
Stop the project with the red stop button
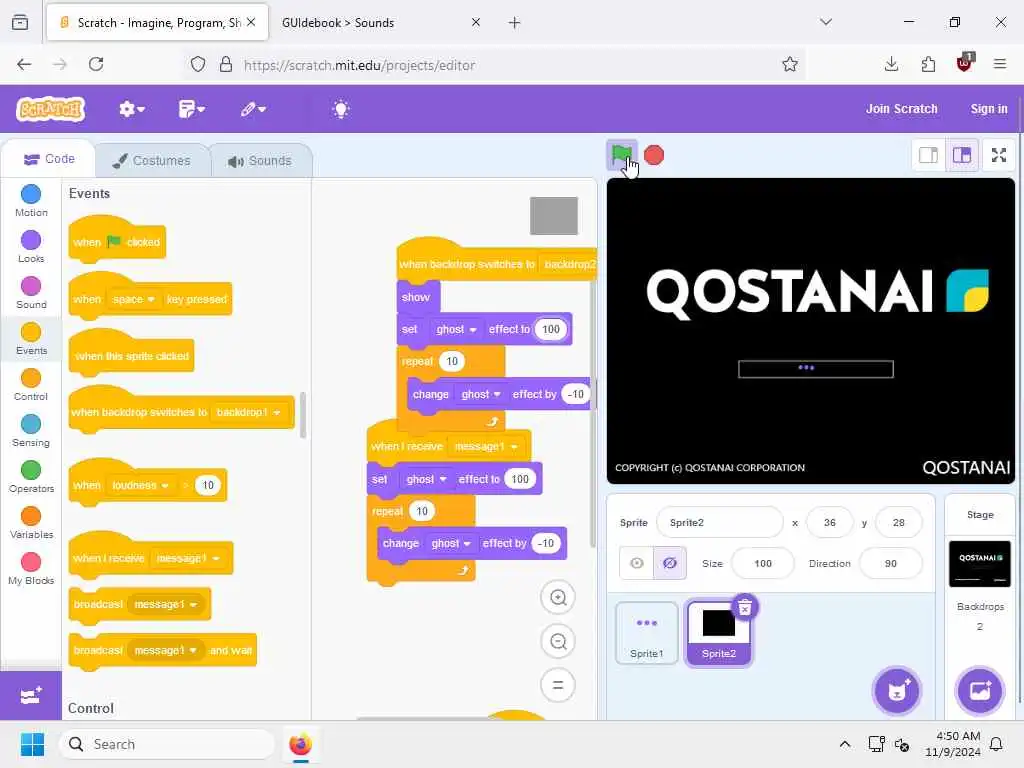coord(654,155)
